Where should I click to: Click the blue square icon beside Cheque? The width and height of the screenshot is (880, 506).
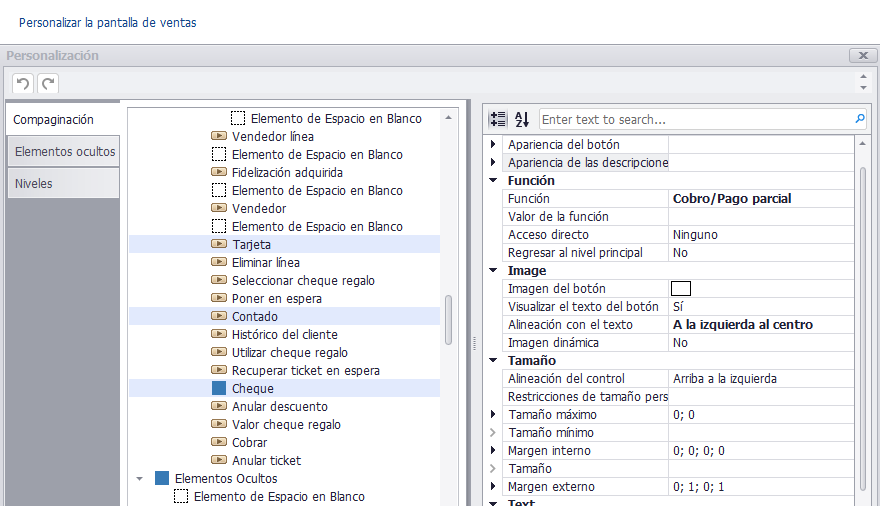tap(219, 388)
